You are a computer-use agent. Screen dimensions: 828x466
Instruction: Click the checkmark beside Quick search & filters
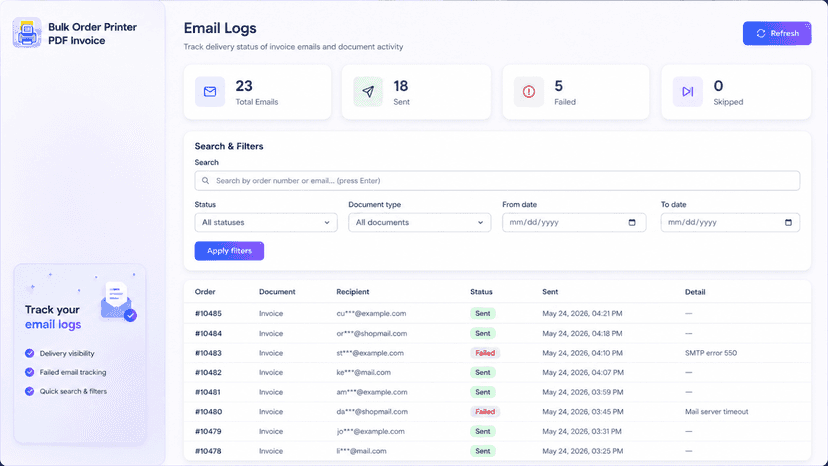[30, 392]
